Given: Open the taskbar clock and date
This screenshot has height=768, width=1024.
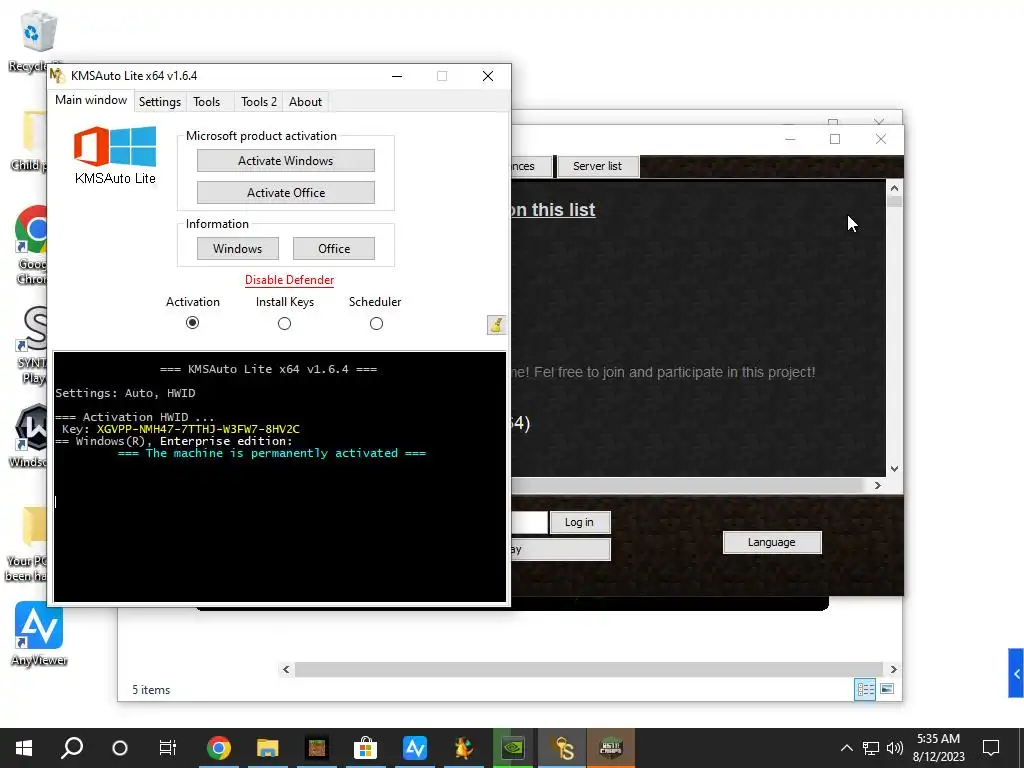Looking at the screenshot, I should click(x=938, y=748).
